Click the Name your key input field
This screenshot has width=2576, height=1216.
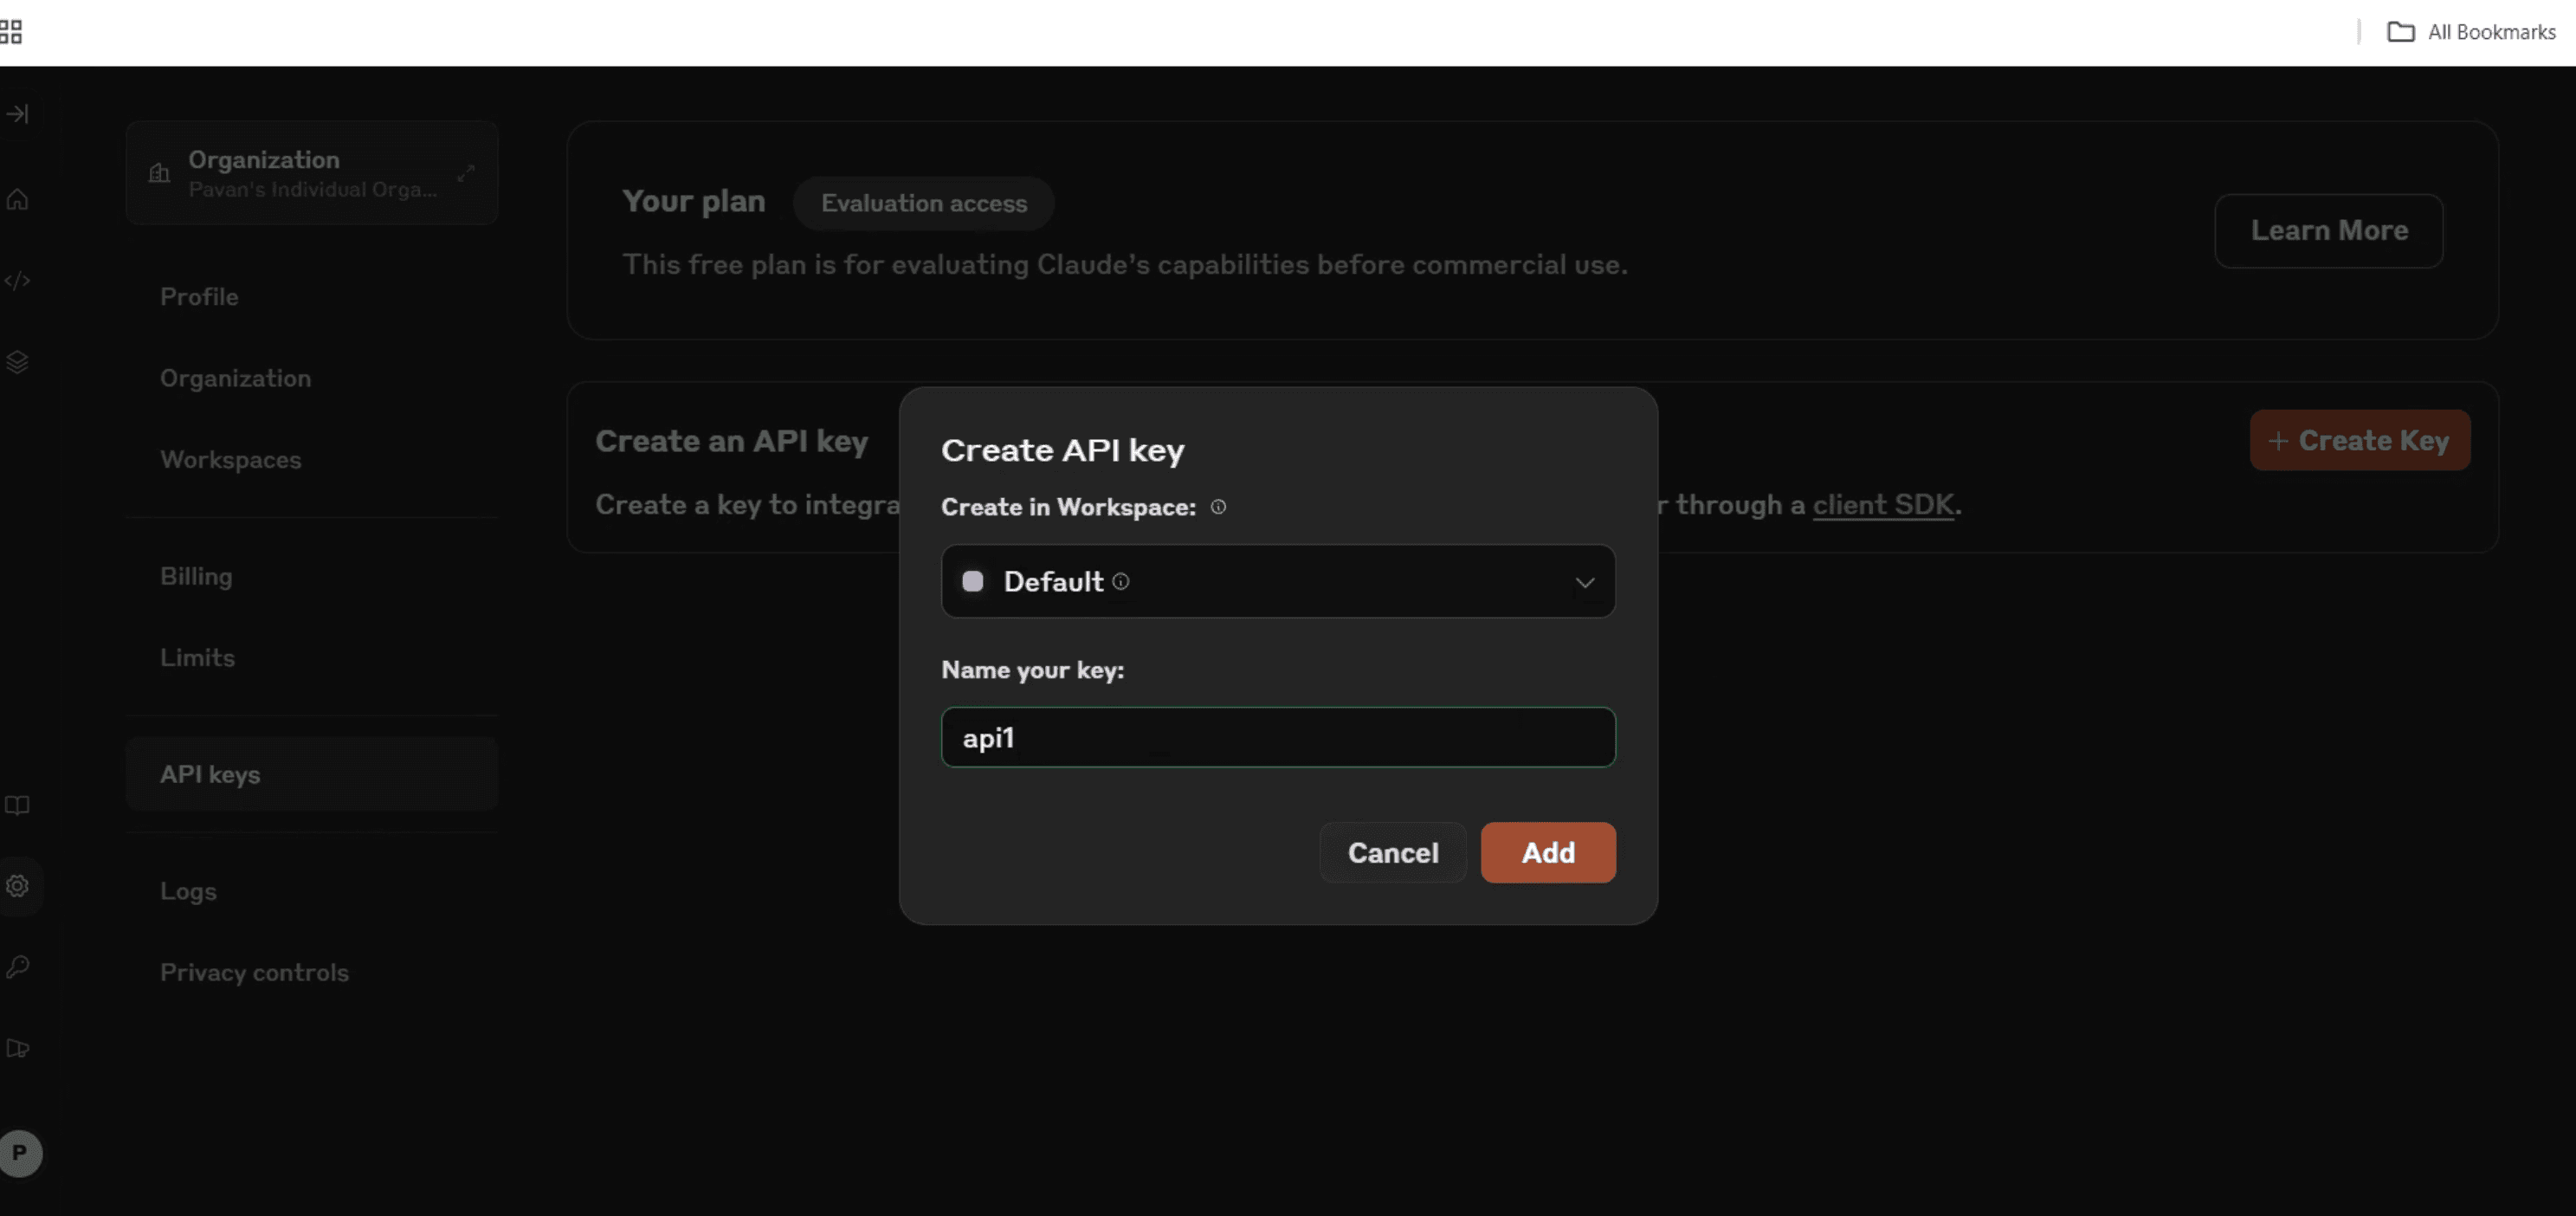tap(1277, 738)
